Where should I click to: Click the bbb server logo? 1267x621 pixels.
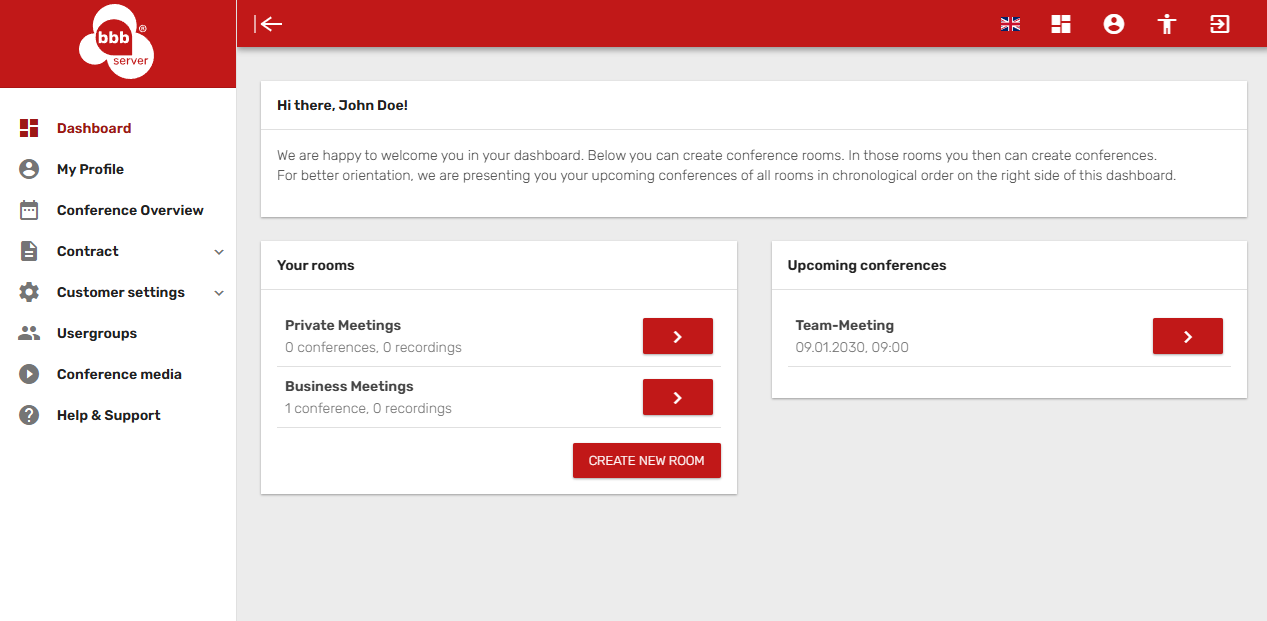point(116,41)
